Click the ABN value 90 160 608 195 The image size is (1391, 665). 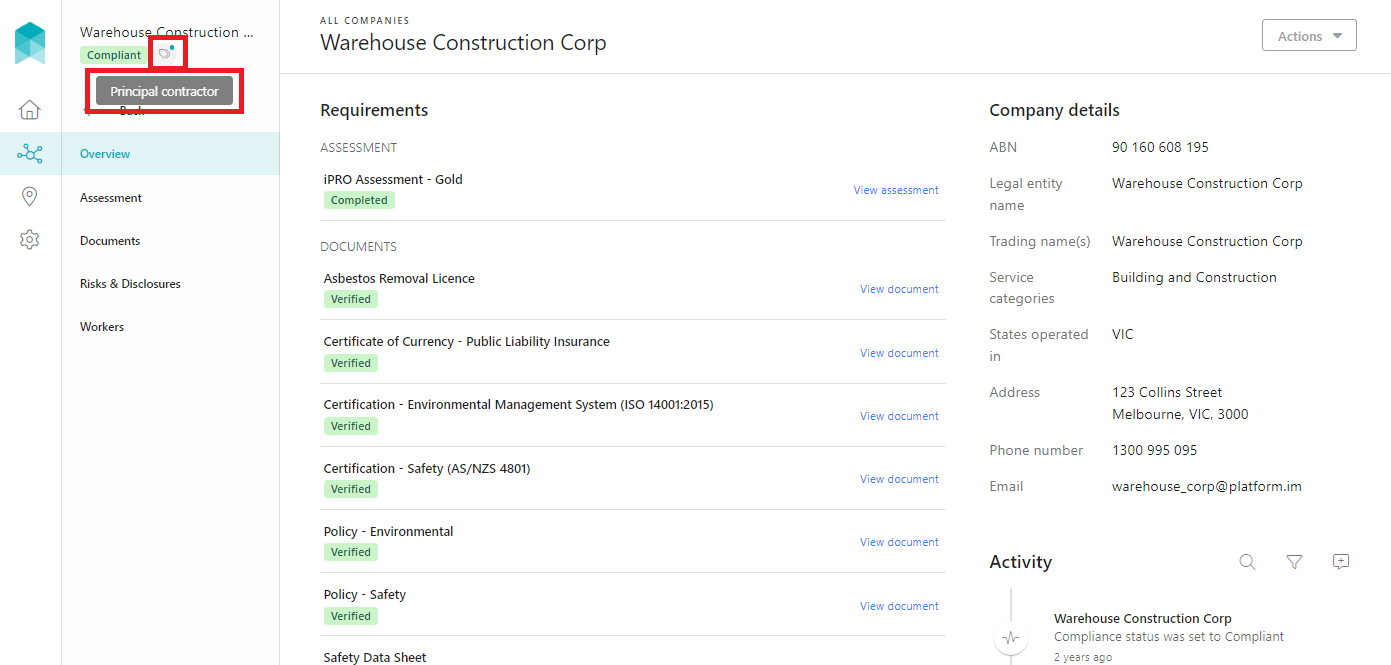point(1160,147)
